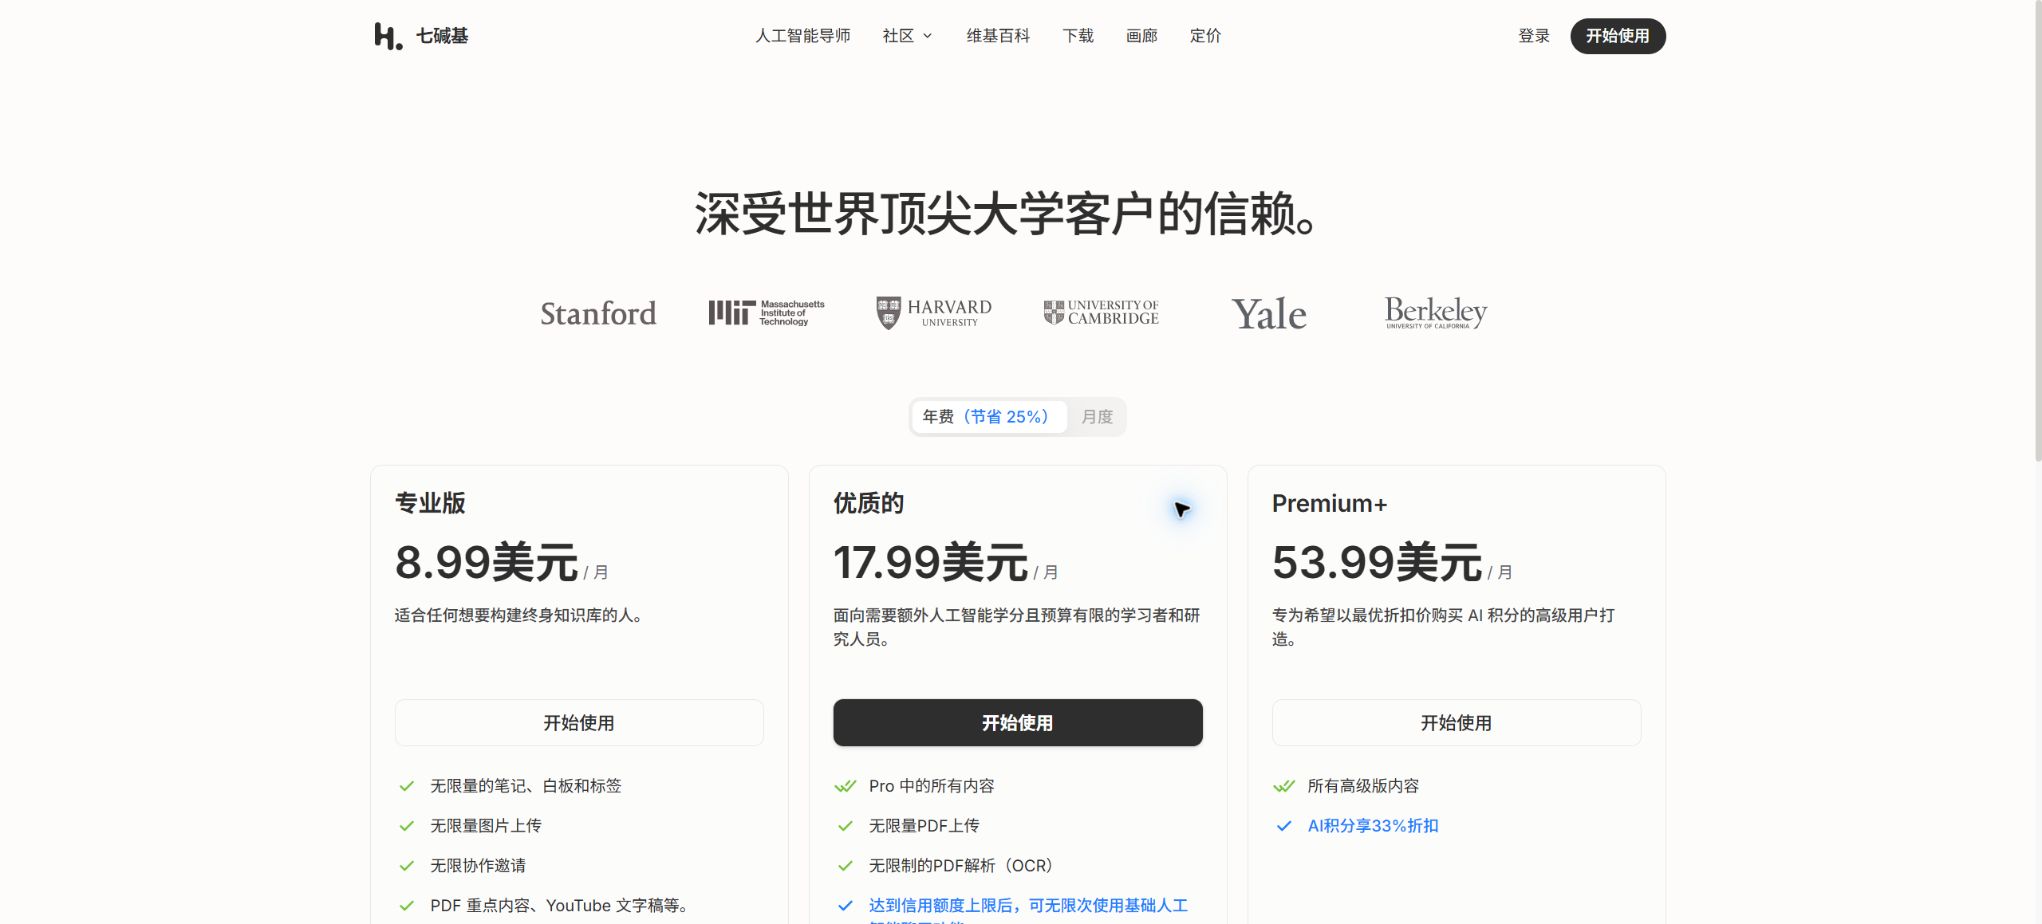Go to 维基百科 in the navigation
Viewport: 2042px width, 924px height.
(x=998, y=36)
